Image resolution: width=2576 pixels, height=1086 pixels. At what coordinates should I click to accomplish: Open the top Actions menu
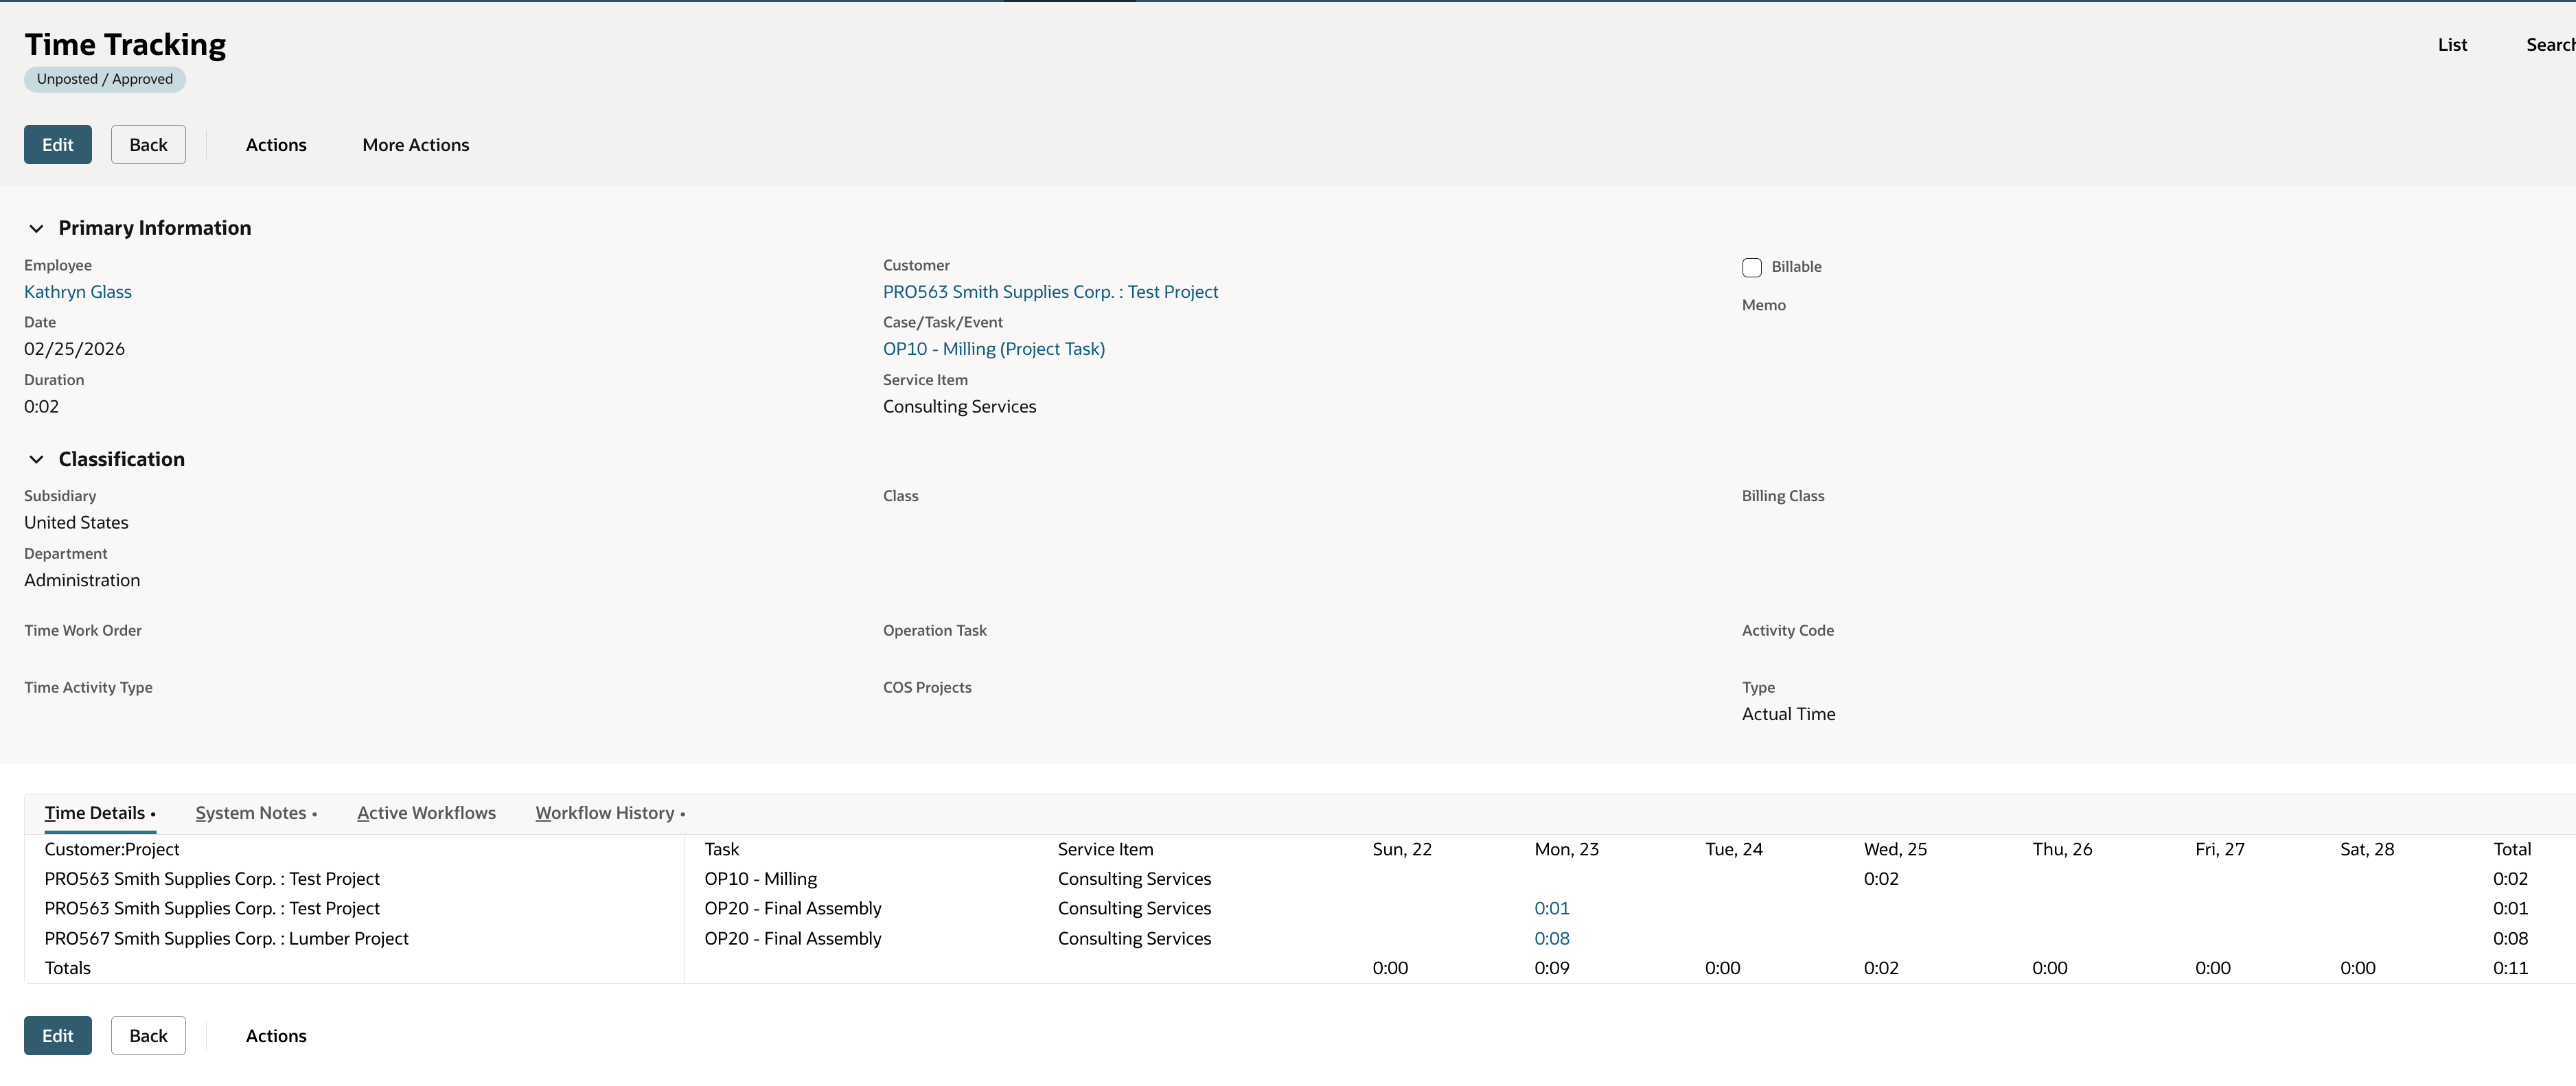276,145
